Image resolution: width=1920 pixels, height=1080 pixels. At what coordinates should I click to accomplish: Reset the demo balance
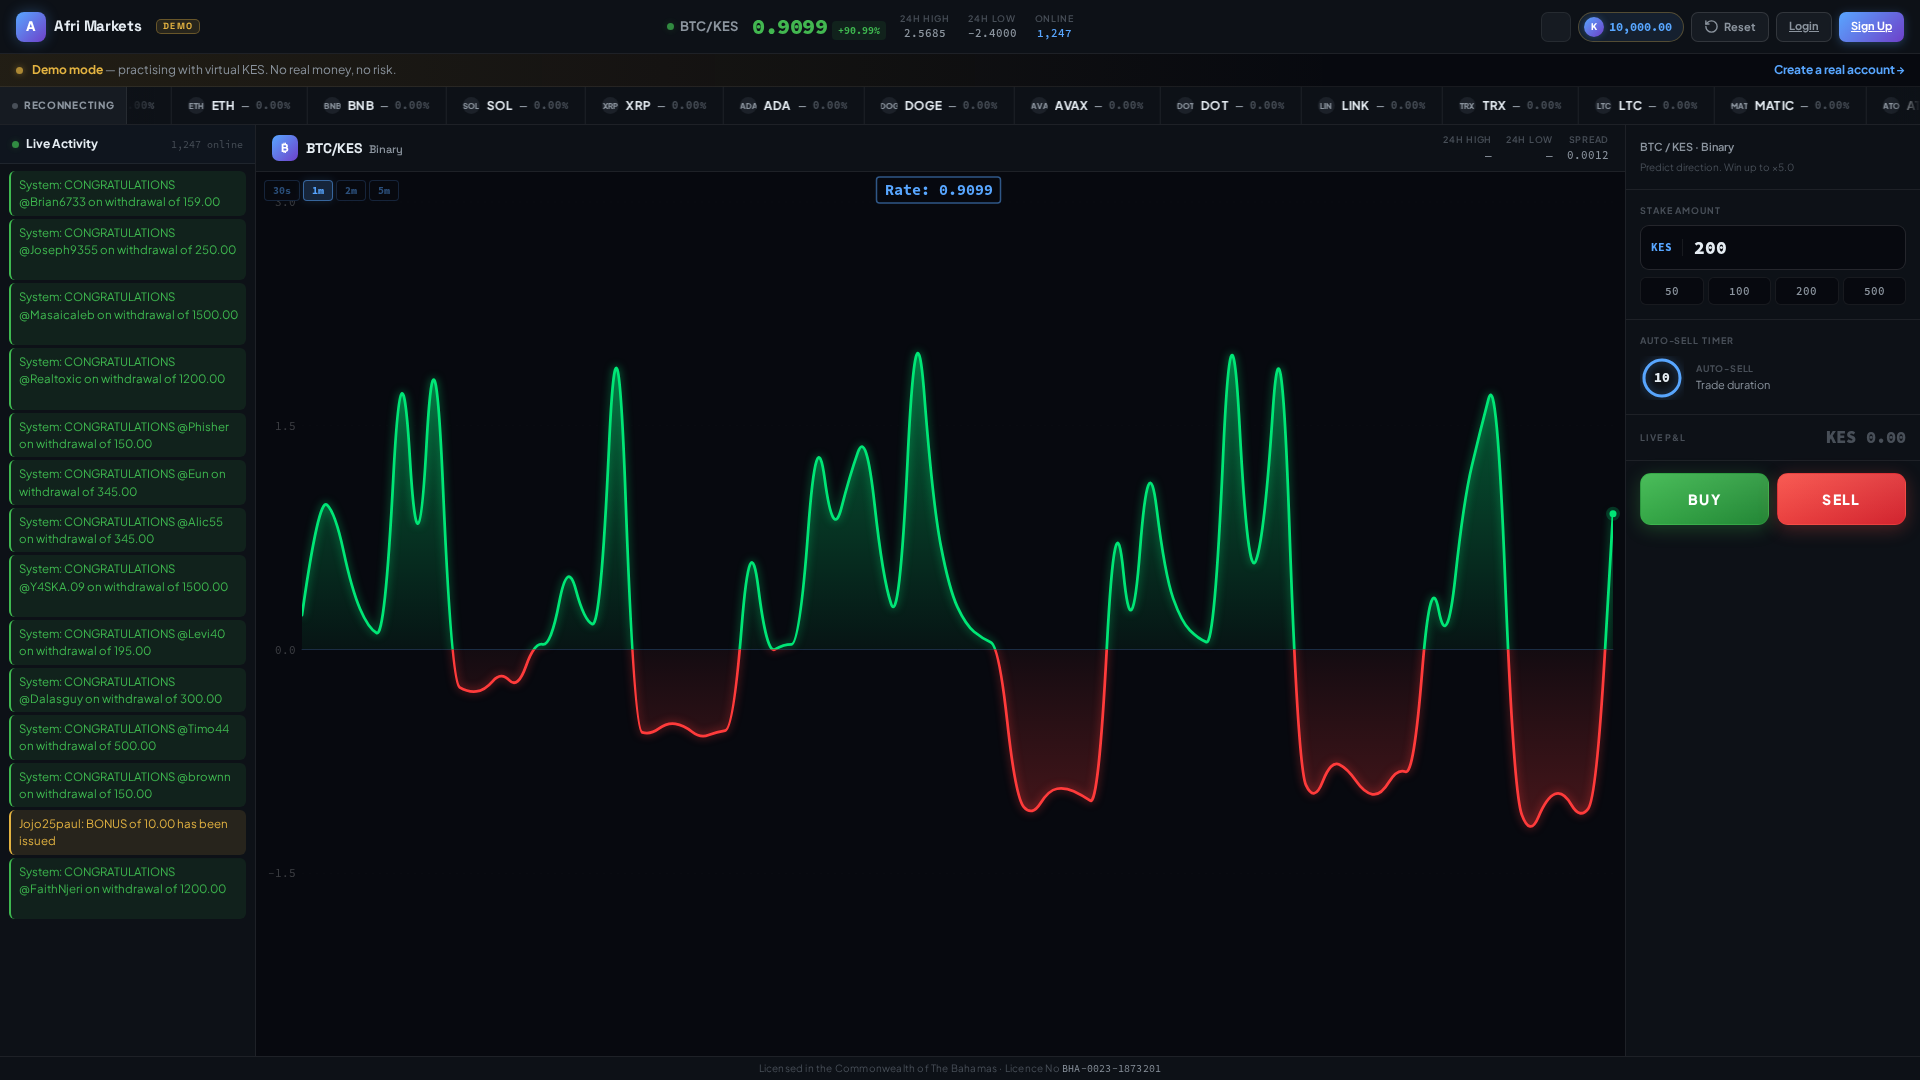tap(1730, 27)
